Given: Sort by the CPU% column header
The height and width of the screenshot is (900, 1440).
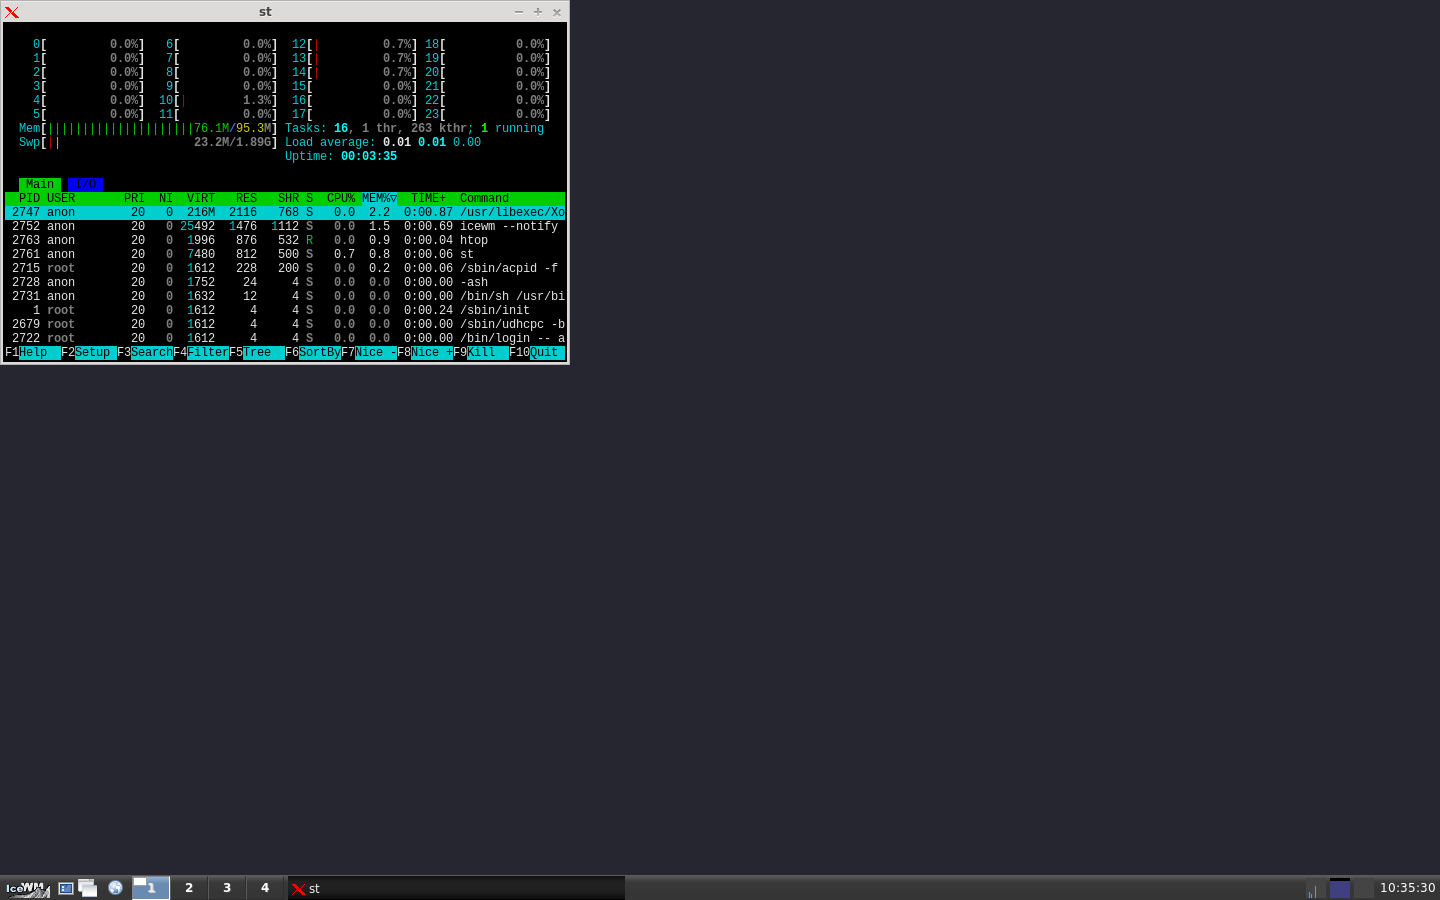Looking at the screenshot, I should 341,199.
